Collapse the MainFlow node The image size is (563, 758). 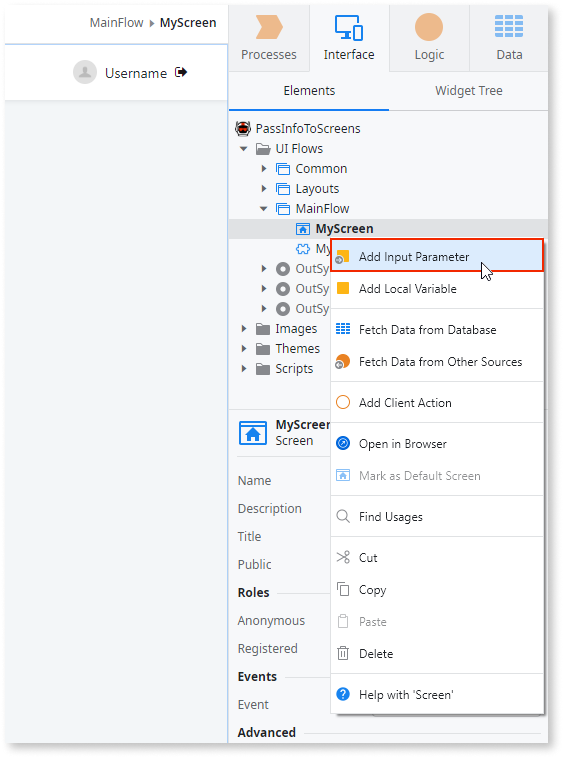tap(264, 209)
